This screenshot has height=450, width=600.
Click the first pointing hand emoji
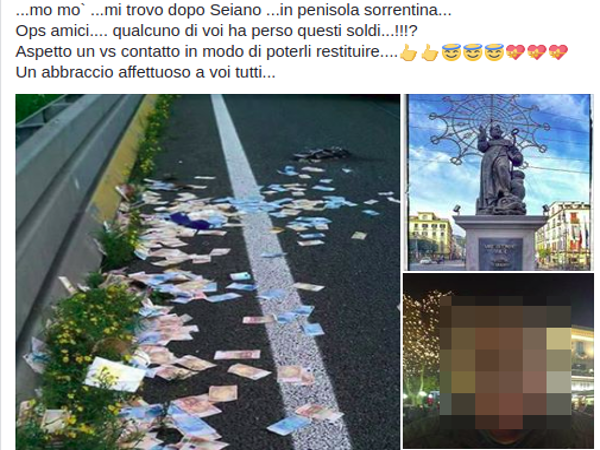click(x=408, y=52)
